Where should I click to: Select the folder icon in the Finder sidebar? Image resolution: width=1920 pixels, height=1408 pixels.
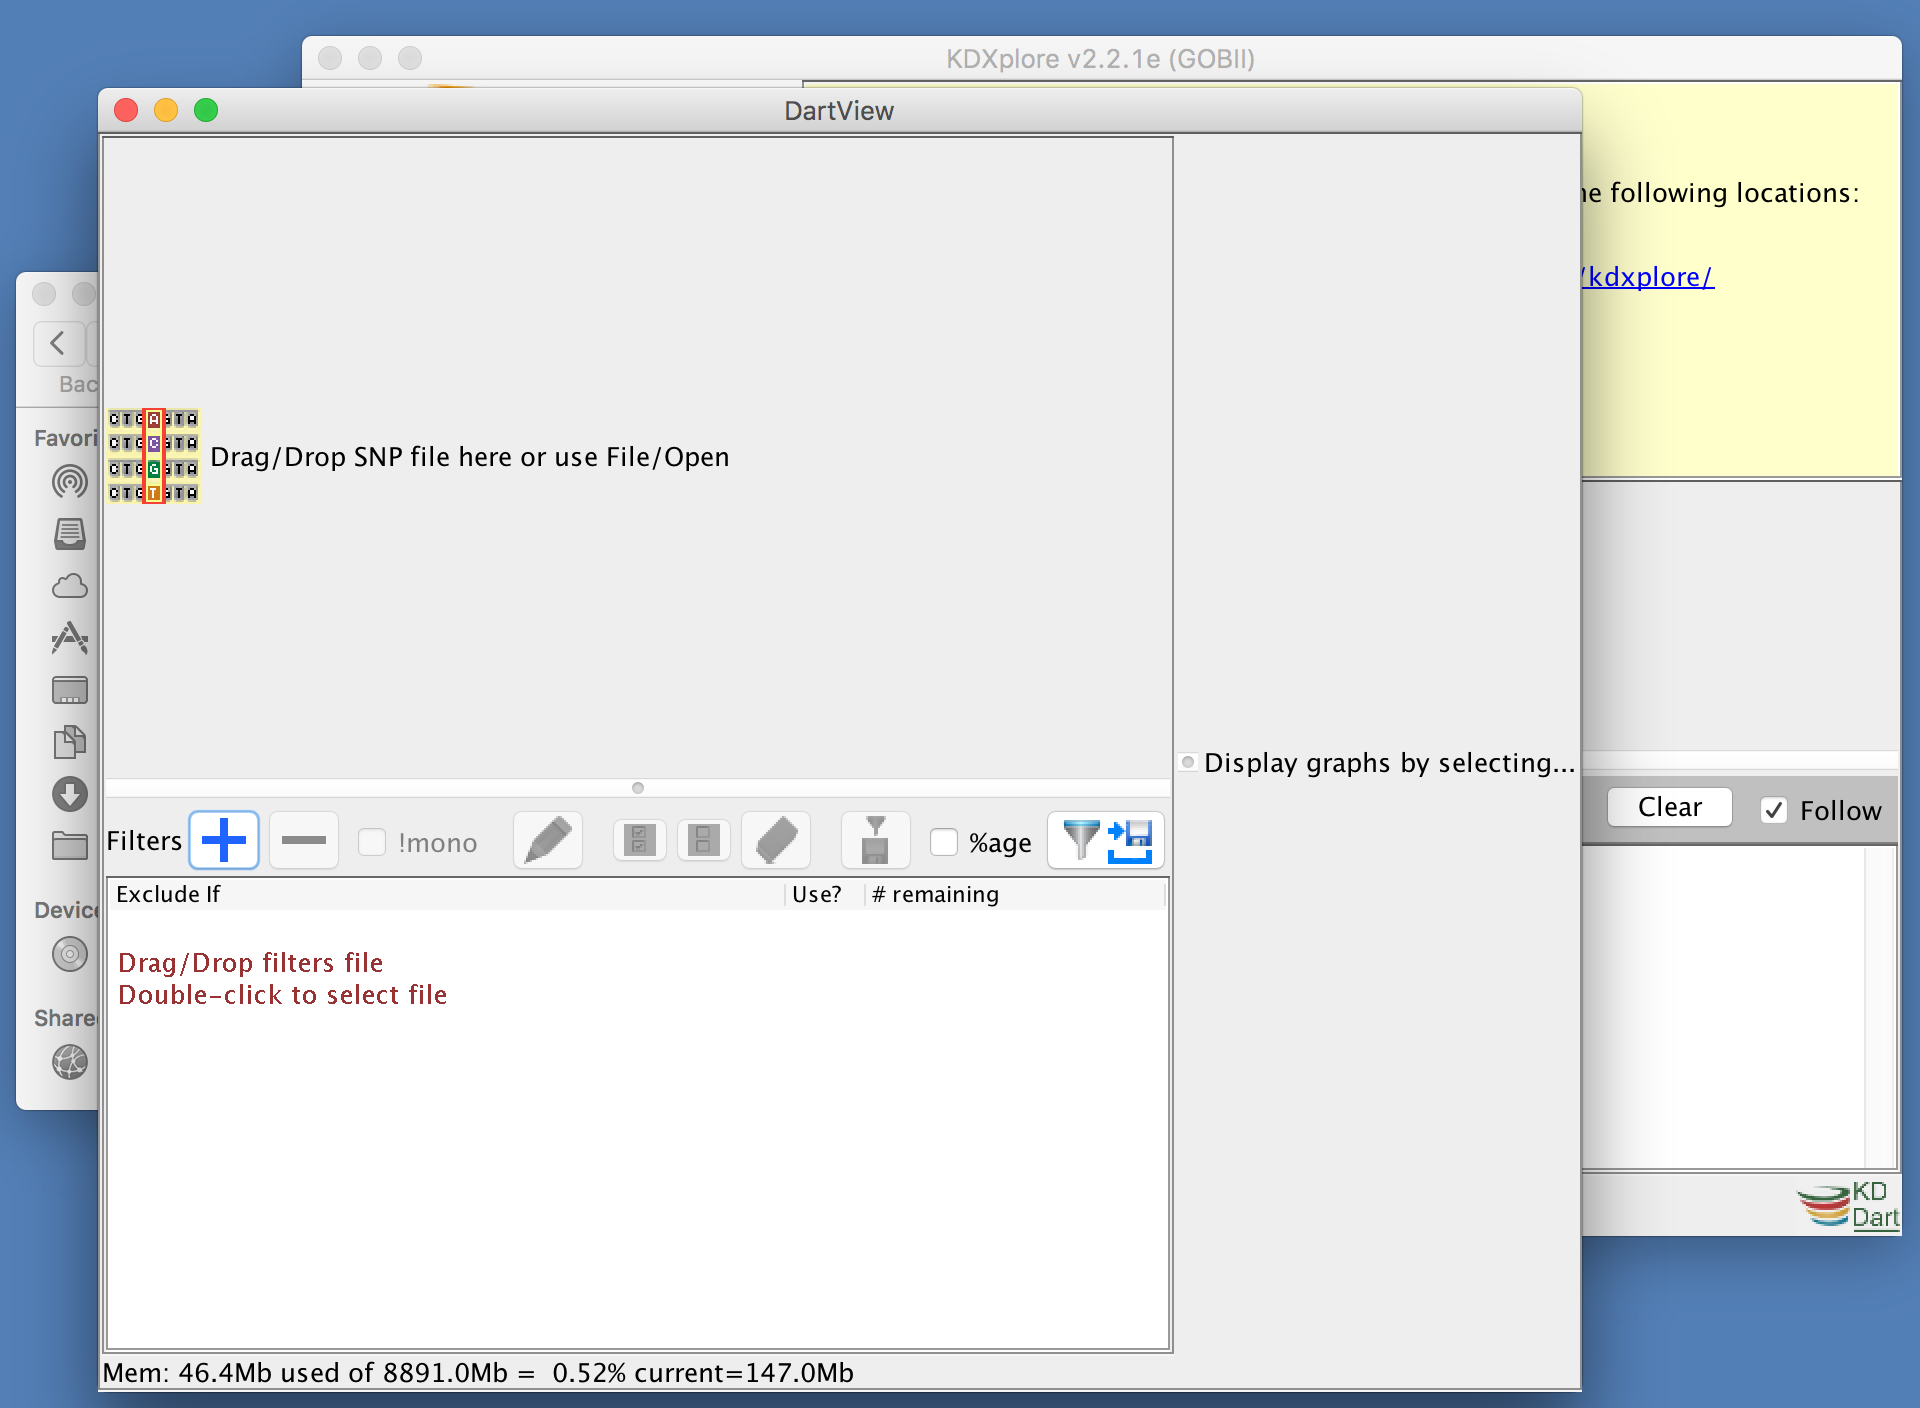[70, 846]
